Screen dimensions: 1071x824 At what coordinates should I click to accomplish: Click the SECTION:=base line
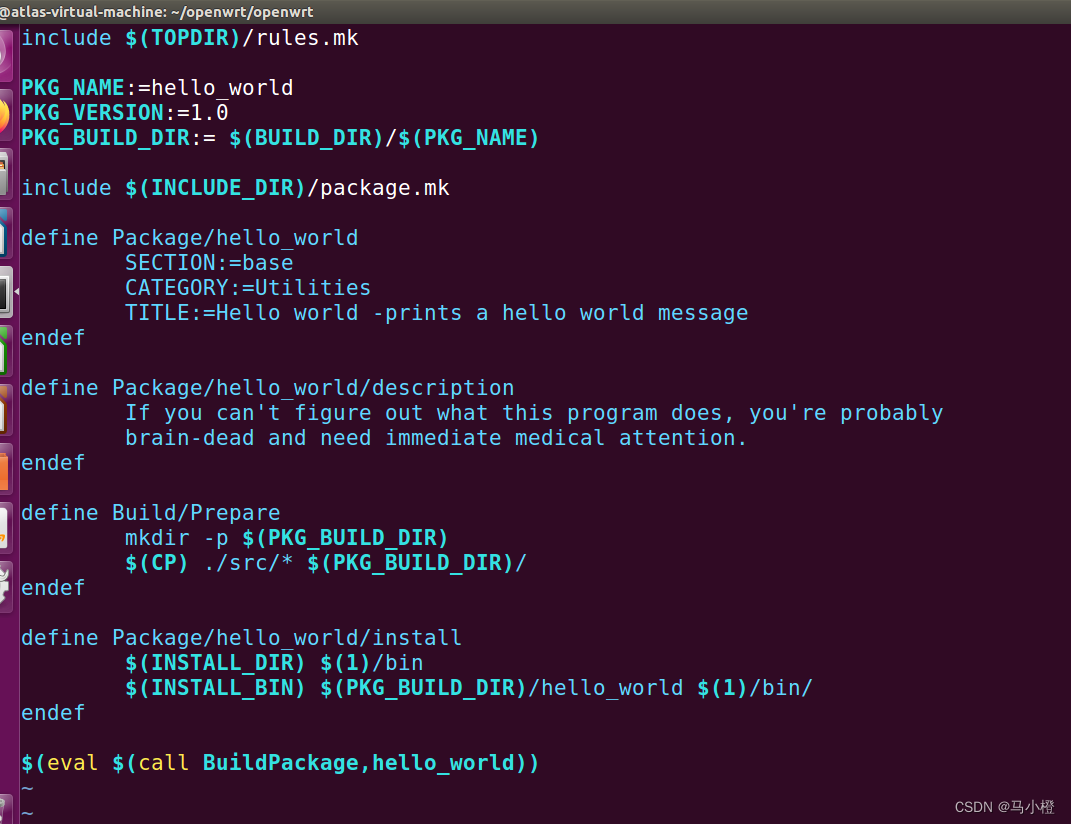click(209, 262)
